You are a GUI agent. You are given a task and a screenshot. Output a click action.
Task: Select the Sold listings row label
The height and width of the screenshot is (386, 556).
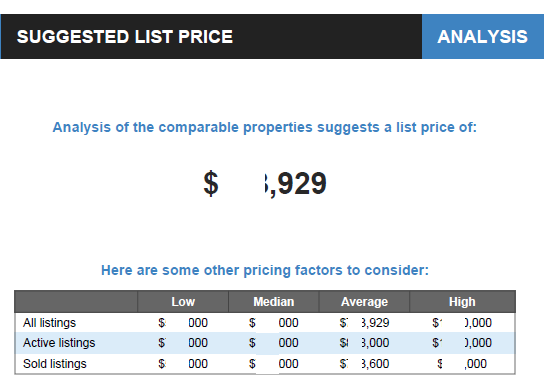[55, 364]
